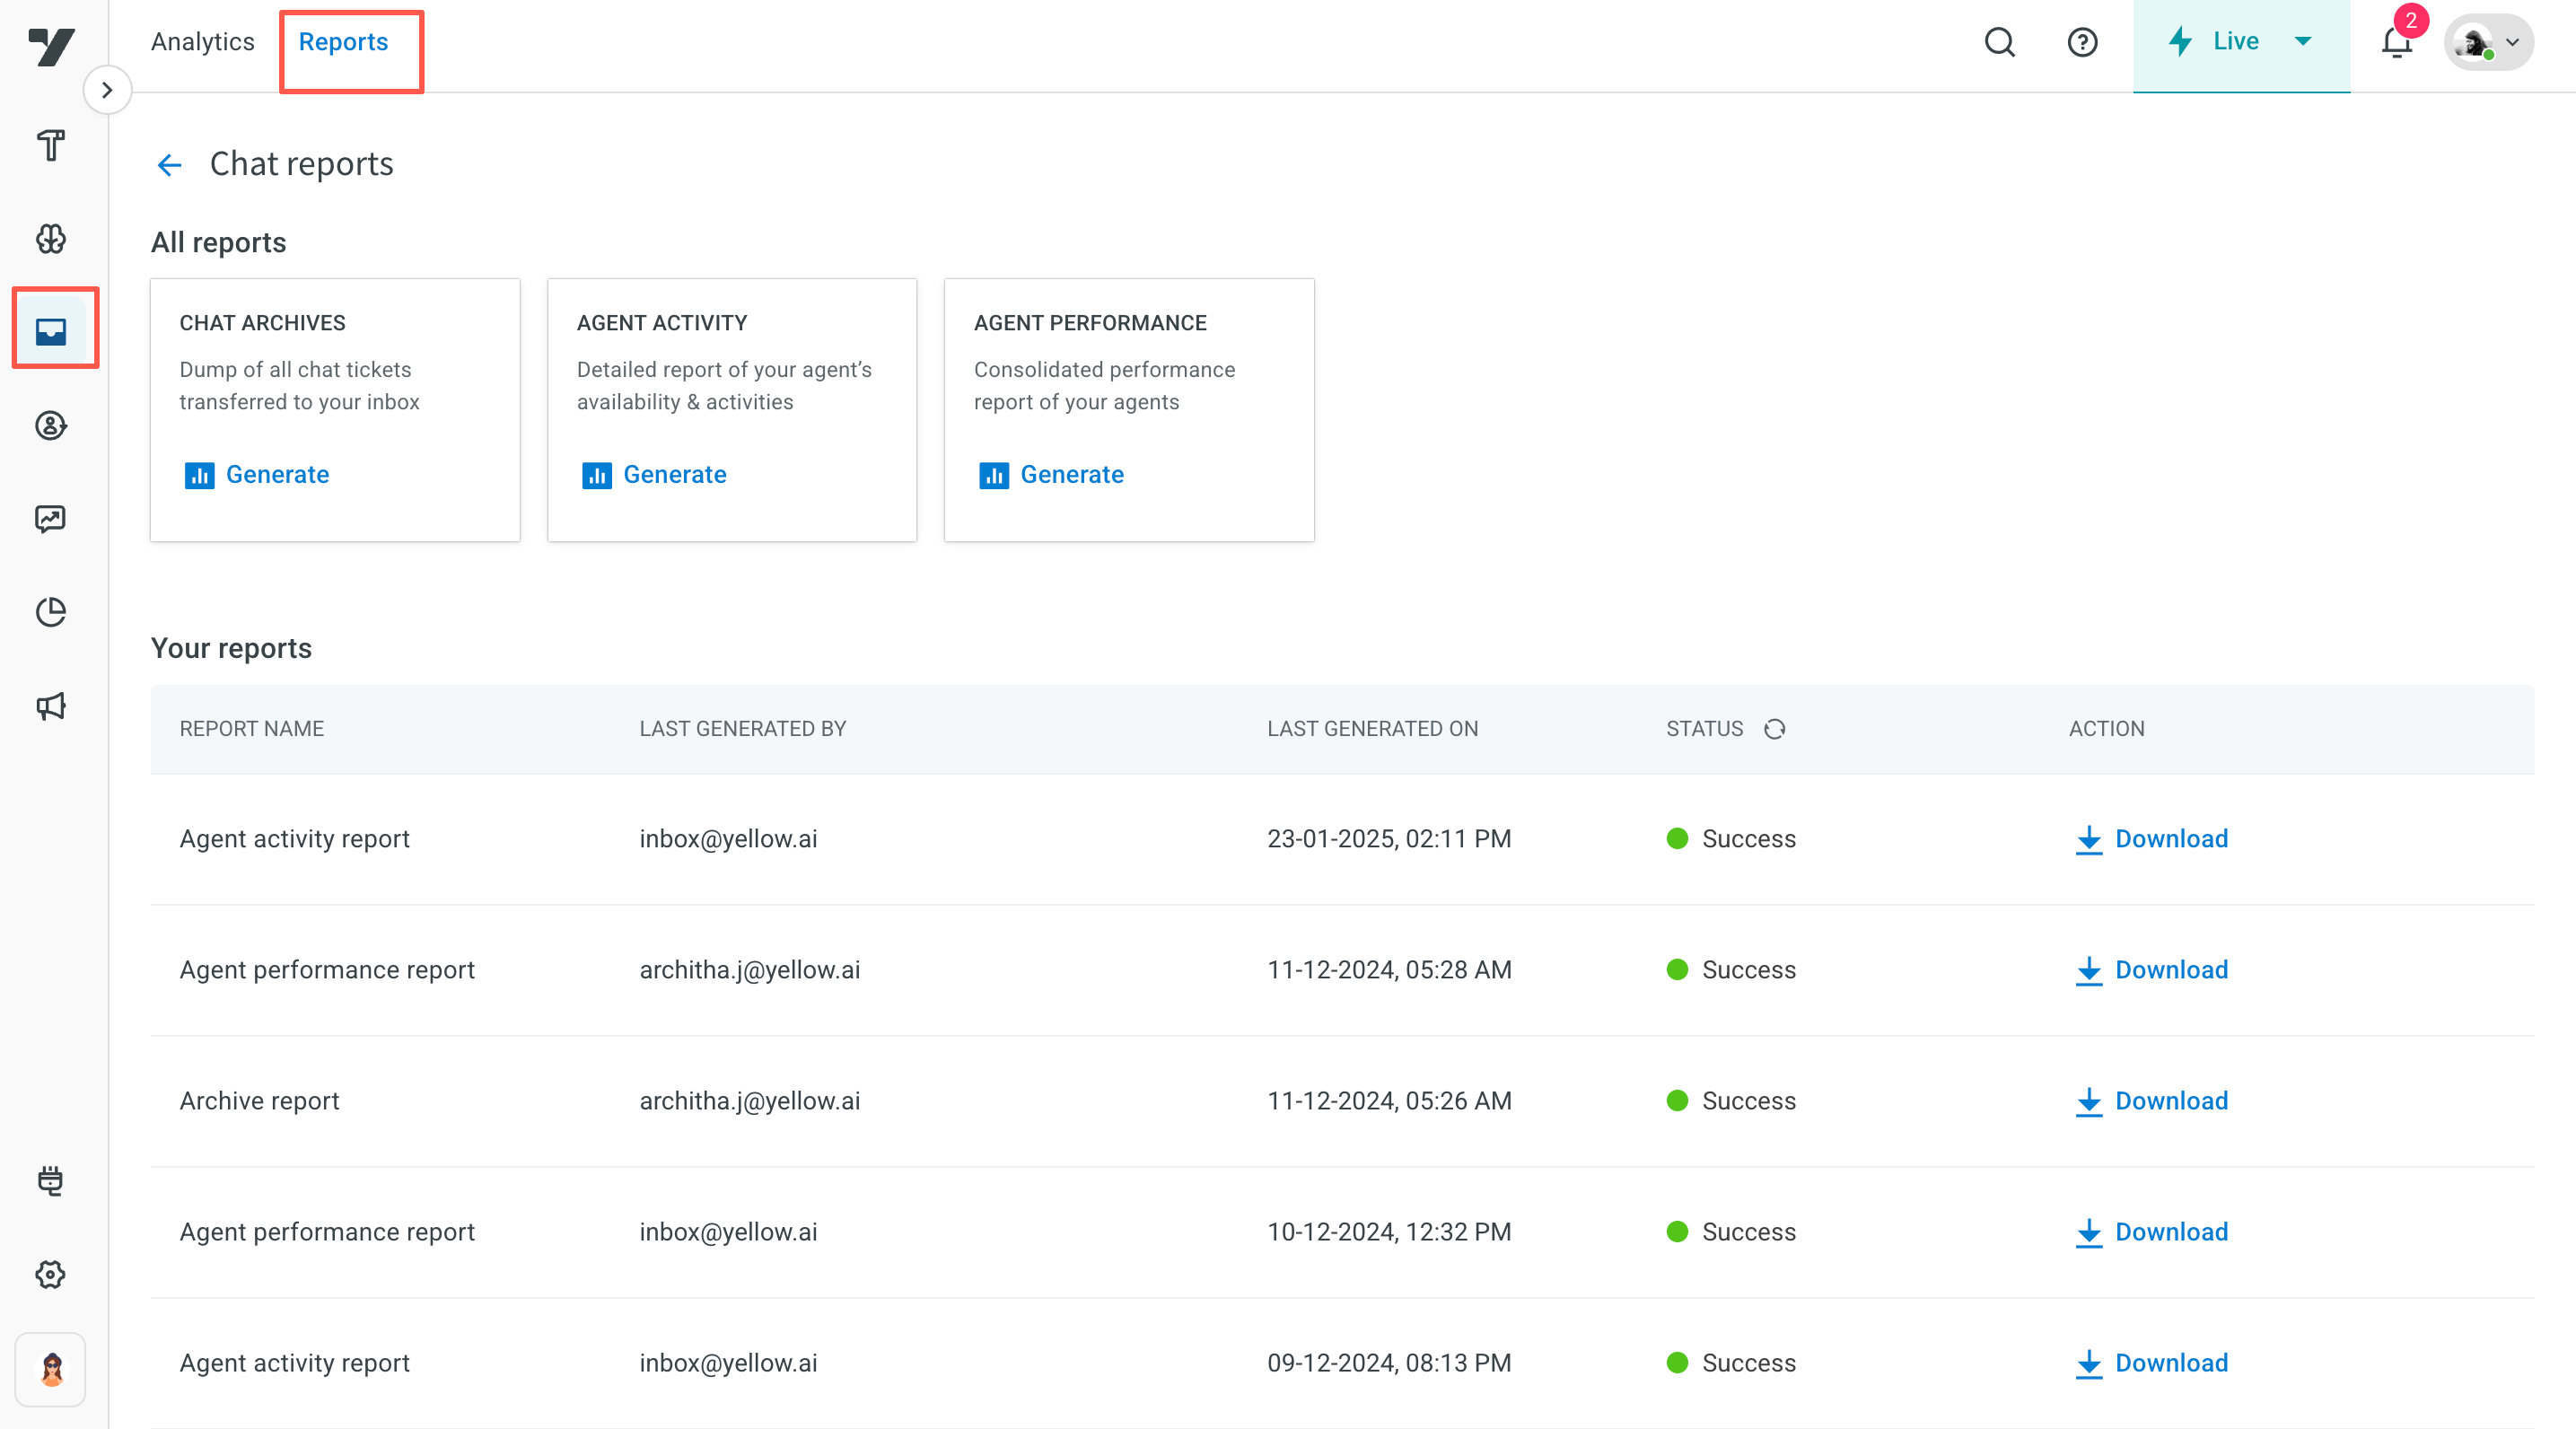Image resolution: width=2576 pixels, height=1429 pixels.
Task: Download the 11-12-2024 05:28 AM Agent performance report
Action: pos(2151,970)
